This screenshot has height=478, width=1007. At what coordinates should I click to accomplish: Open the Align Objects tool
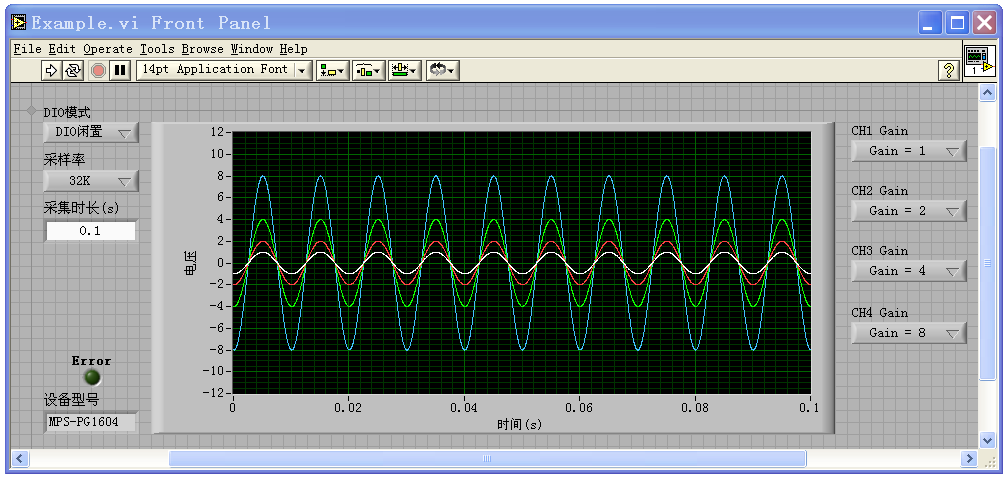pos(332,70)
